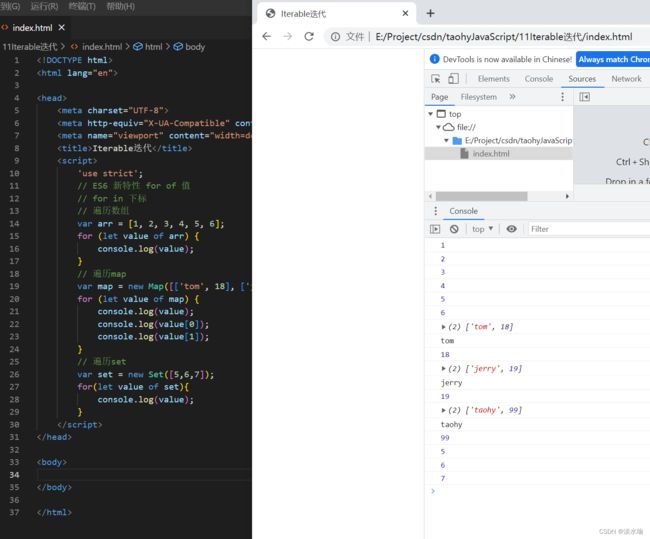Toggle the navigator sidebar panel icon
The image size is (650, 539).
coord(585,97)
